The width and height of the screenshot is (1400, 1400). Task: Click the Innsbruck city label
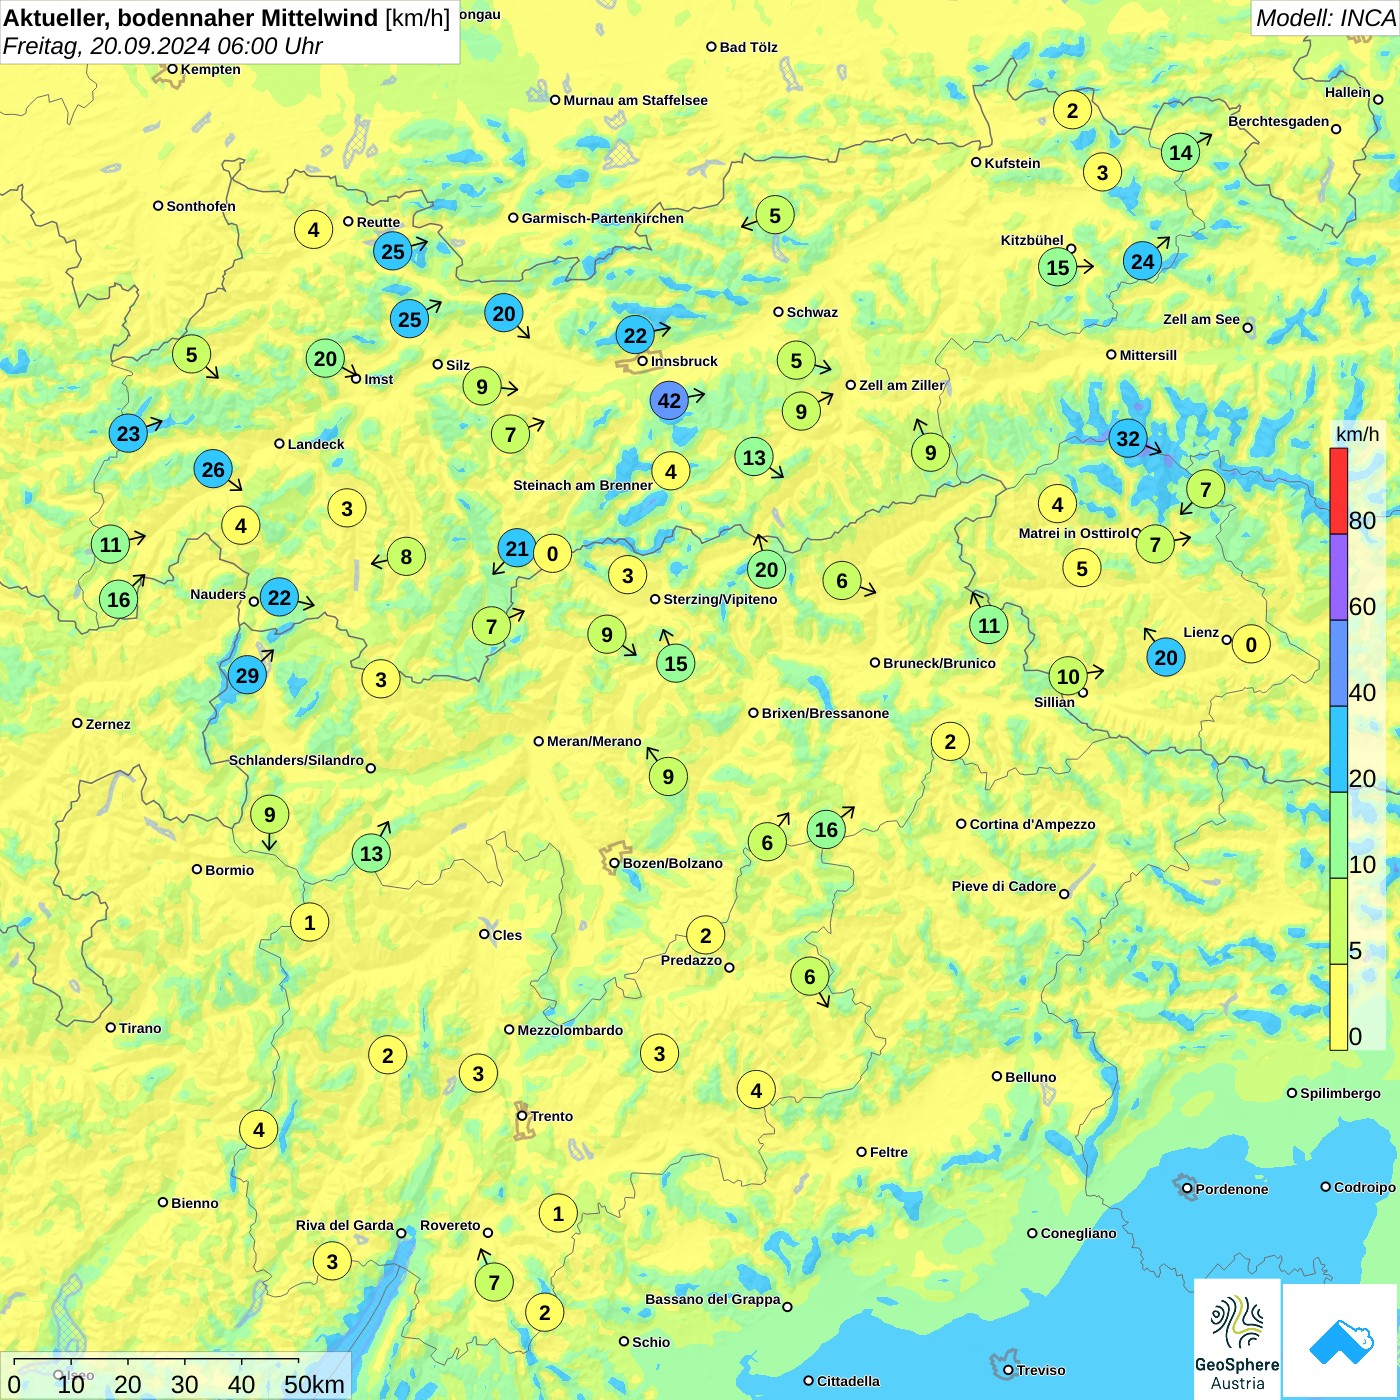(684, 361)
